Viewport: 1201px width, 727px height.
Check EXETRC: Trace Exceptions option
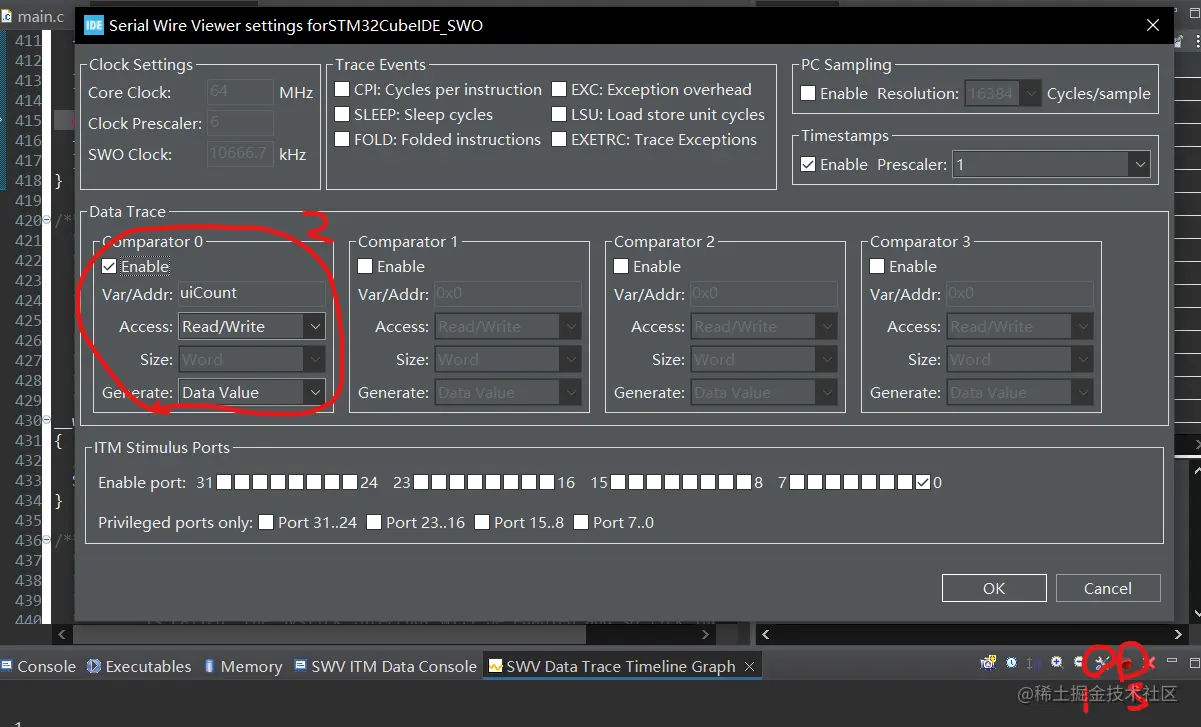coord(560,140)
